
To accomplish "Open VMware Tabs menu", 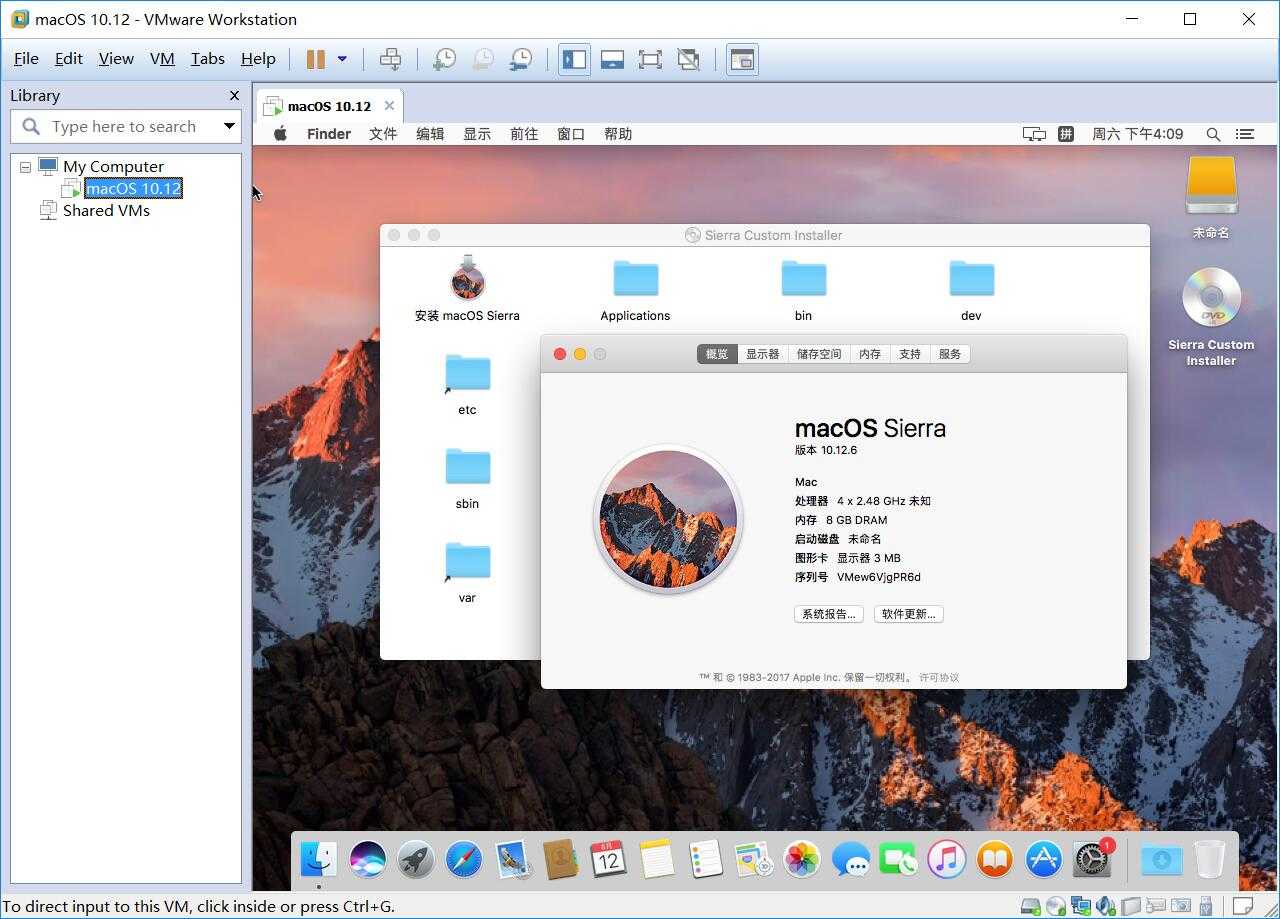I will pos(207,59).
